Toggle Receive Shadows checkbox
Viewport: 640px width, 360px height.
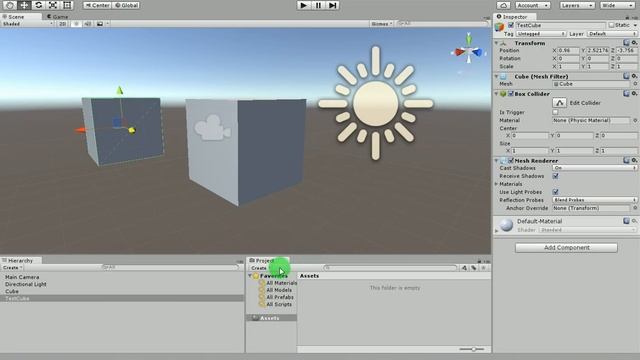coord(555,176)
